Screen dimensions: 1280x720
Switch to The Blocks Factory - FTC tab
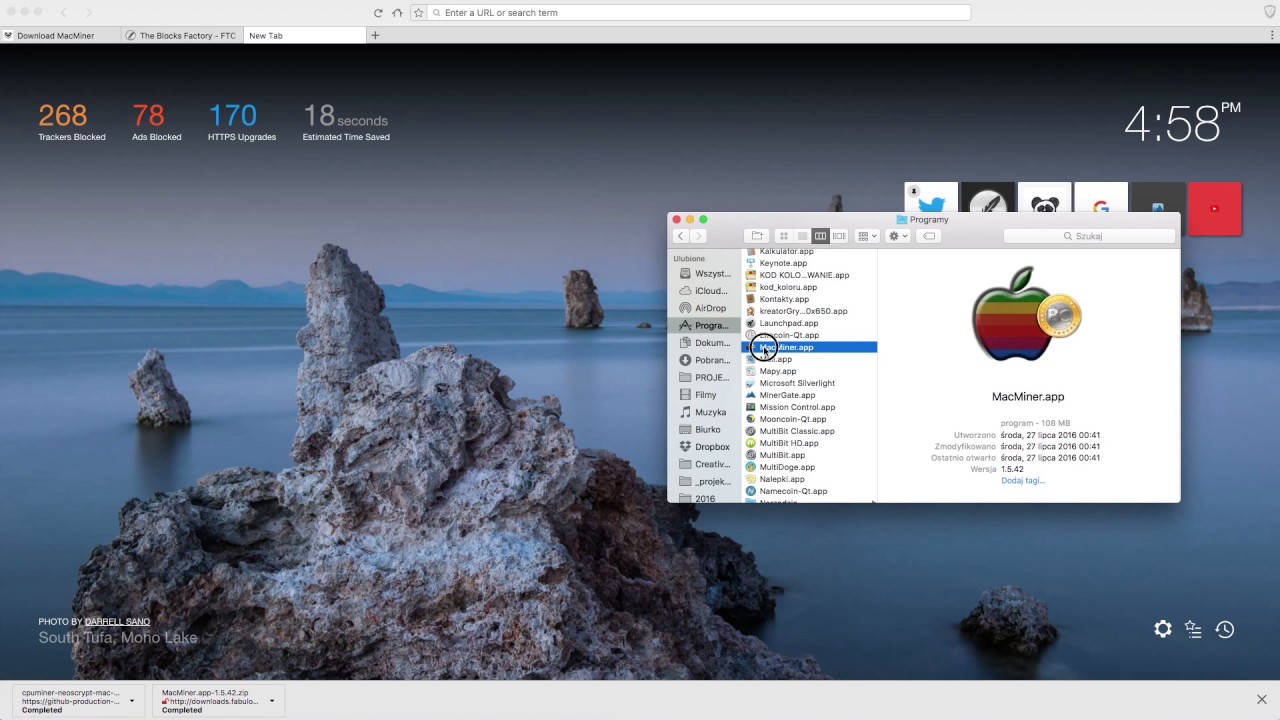[183, 35]
